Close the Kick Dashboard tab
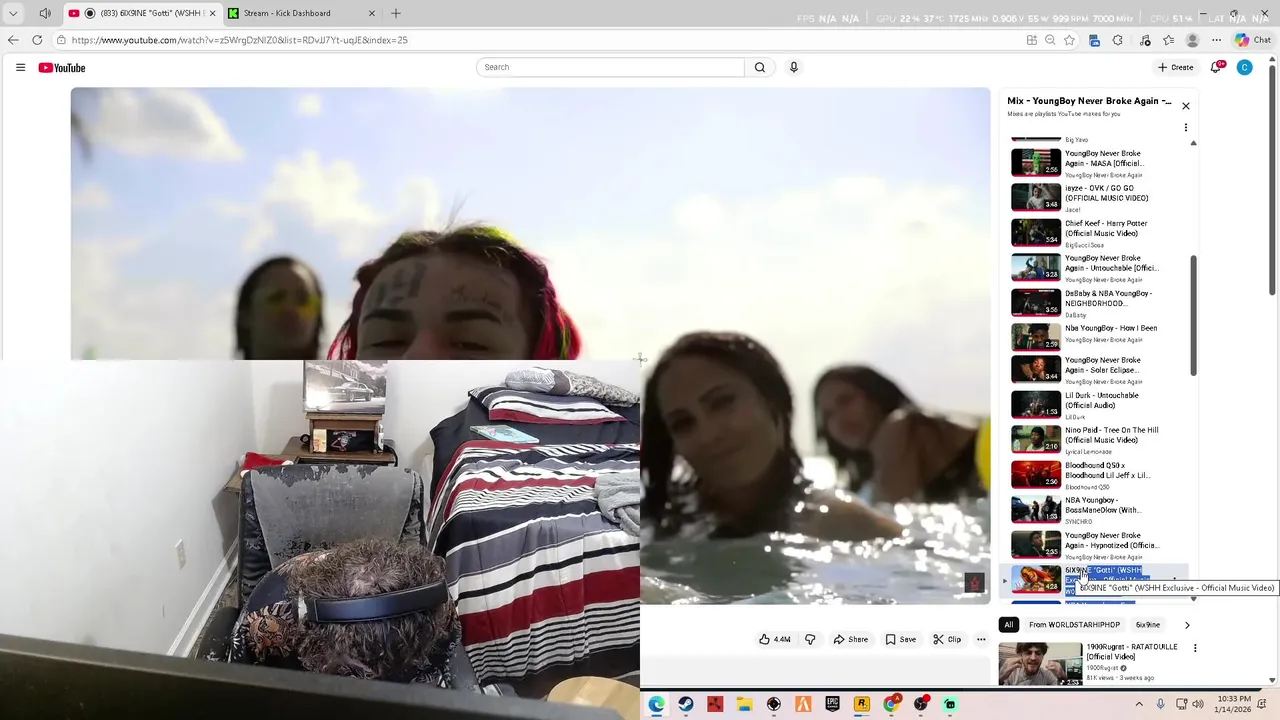The height and width of the screenshot is (720, 1280). coord(372,13)
